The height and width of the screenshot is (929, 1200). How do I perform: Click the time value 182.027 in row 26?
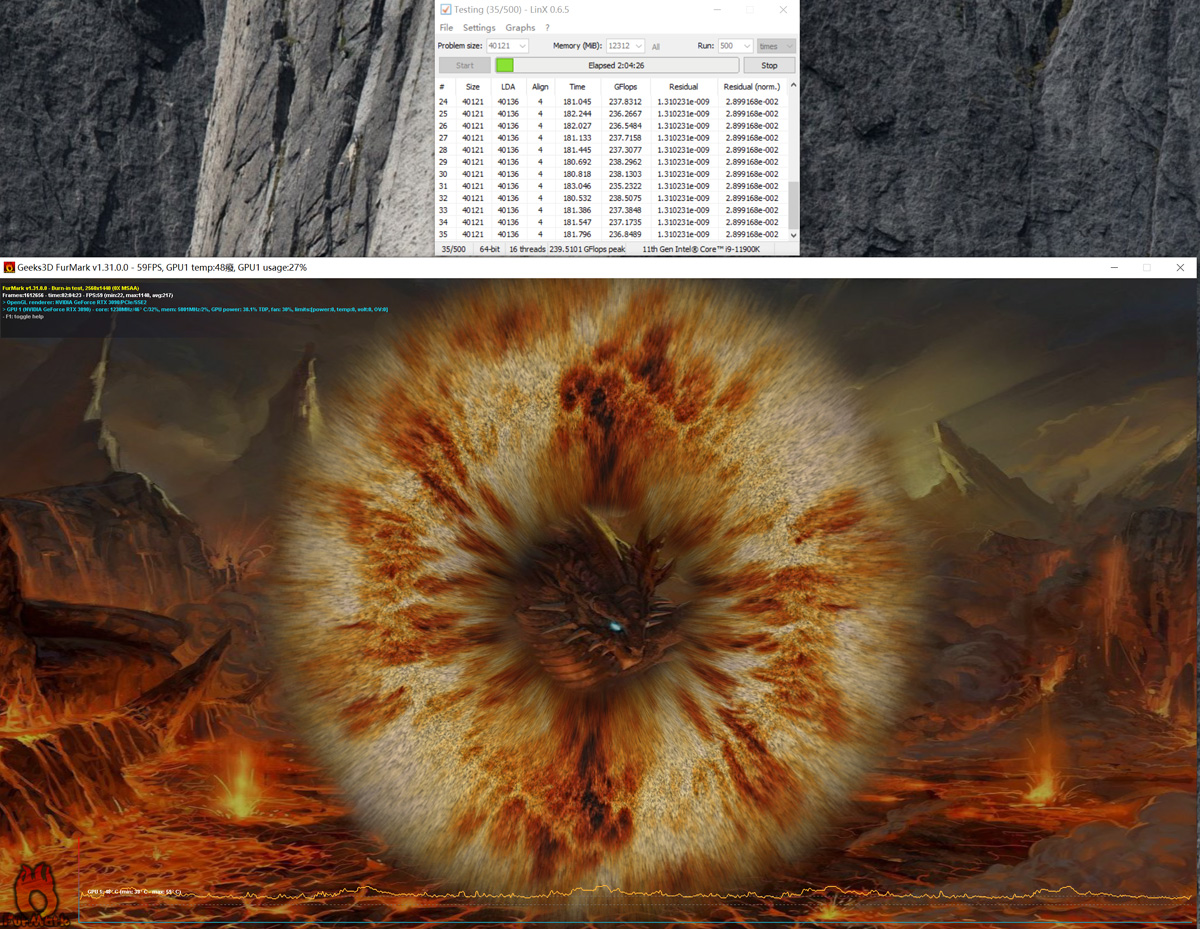pos(577,126)
